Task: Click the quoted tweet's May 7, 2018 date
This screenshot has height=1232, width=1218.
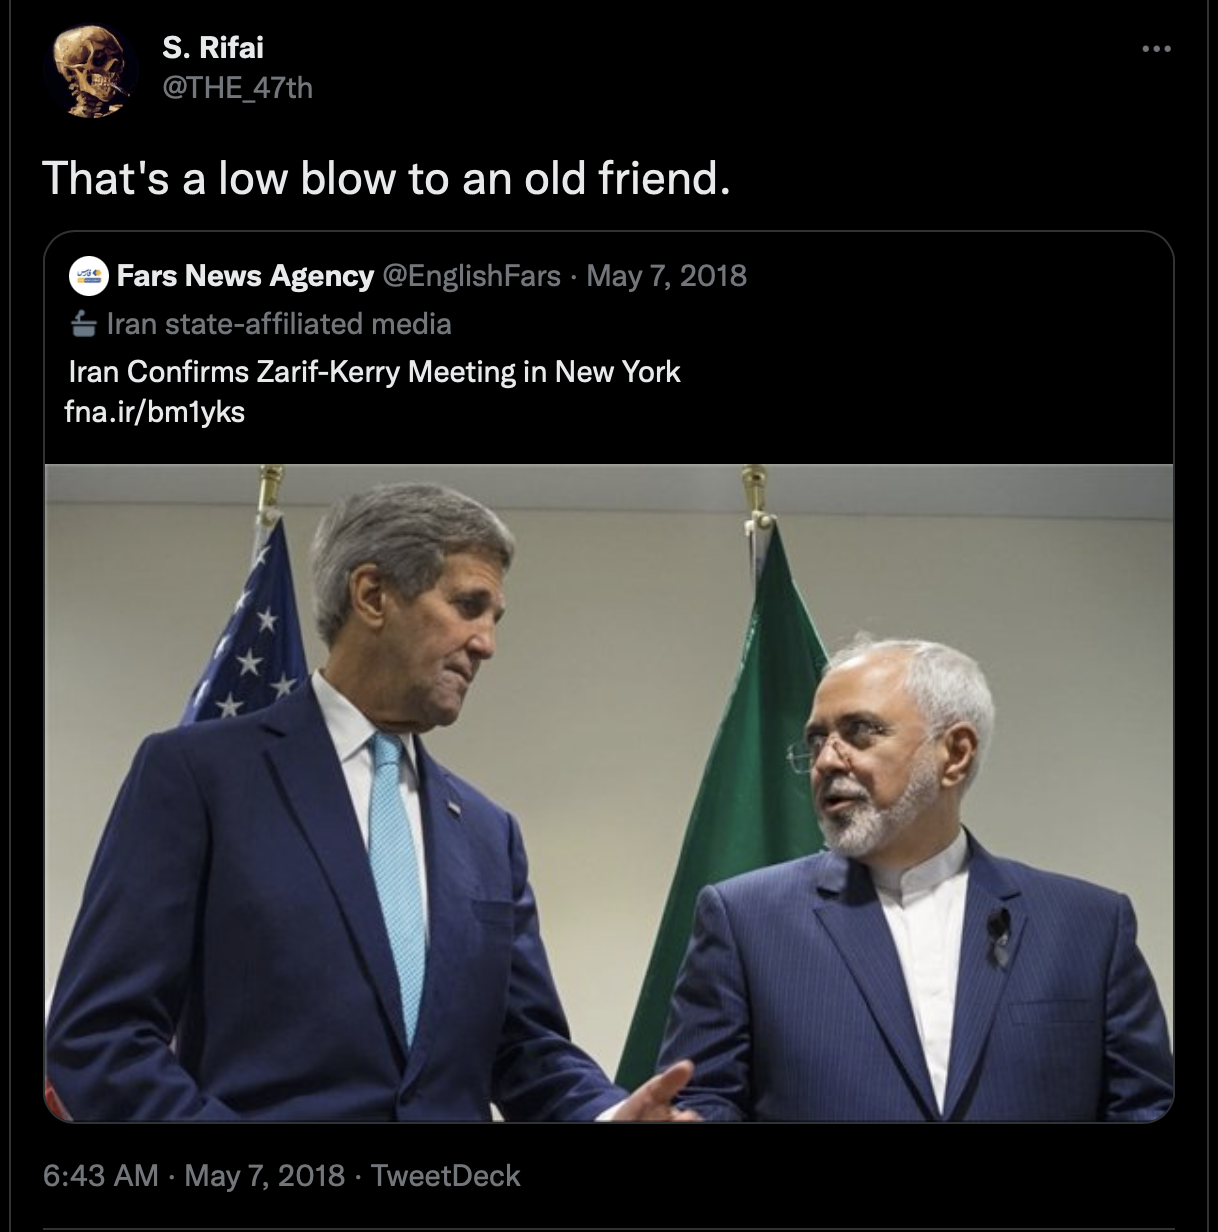Action: pos(667,276)
